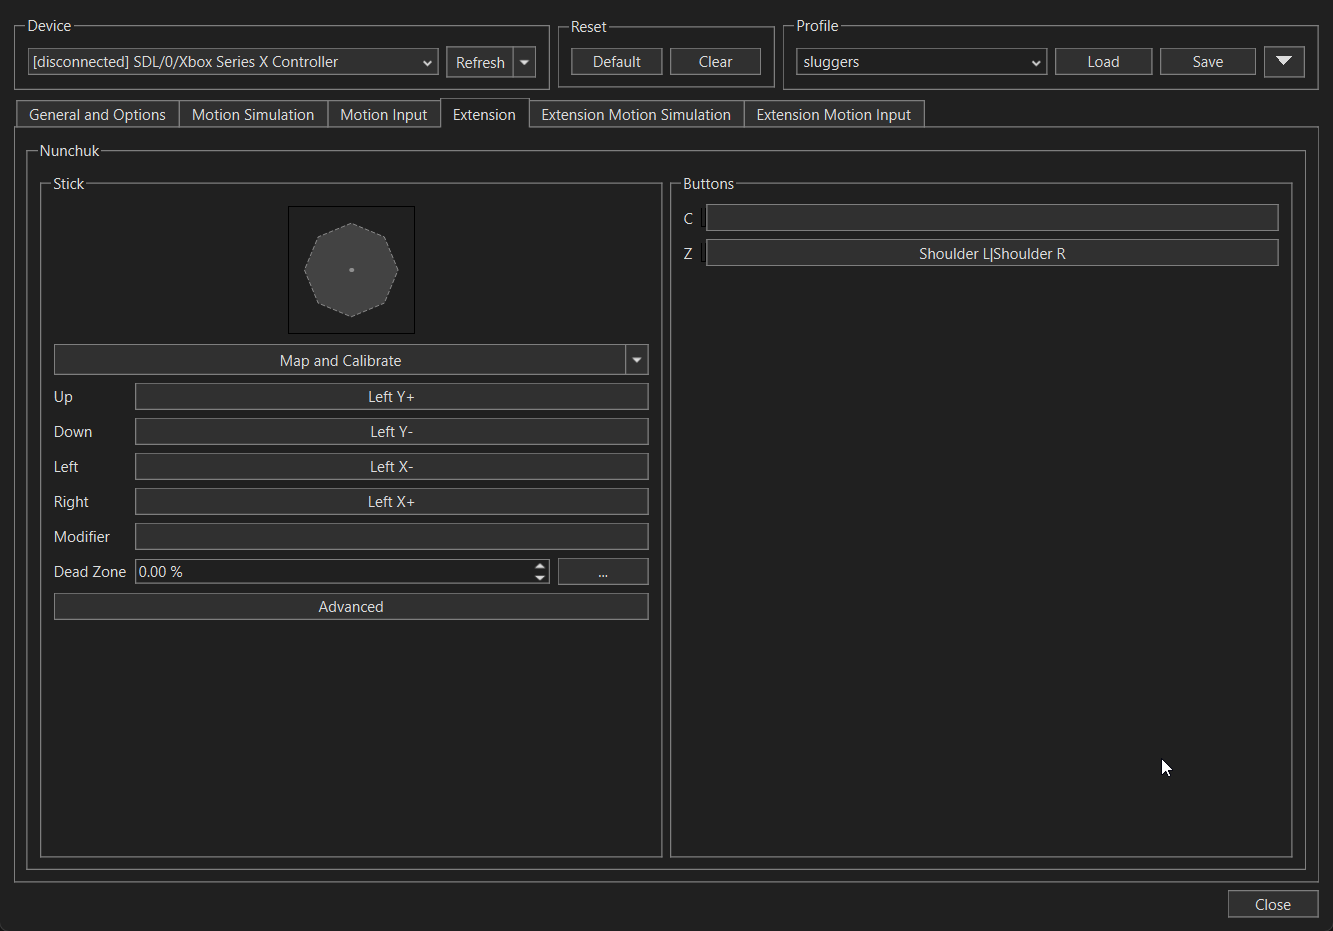
Task: Open the Motion Simulation tab
Action: coord(253,115)
